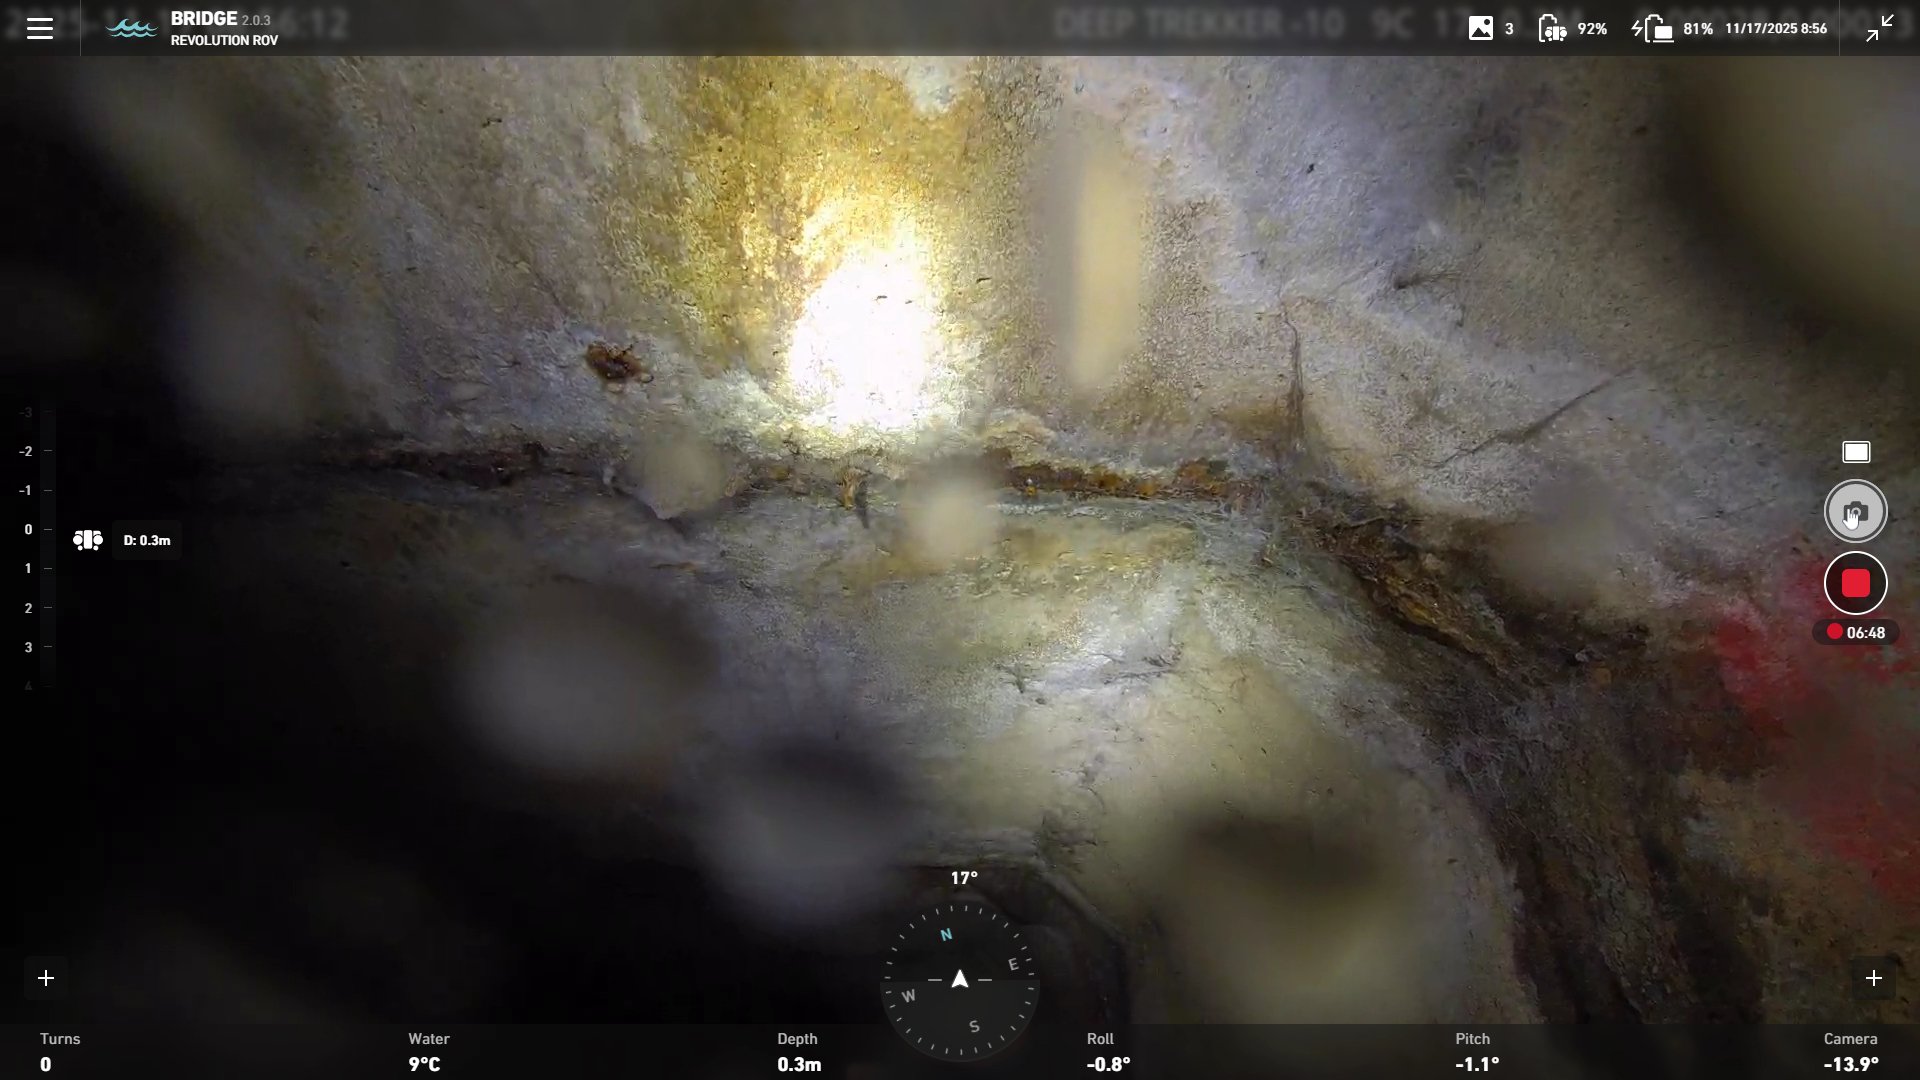Open the captured images gallery icon
The width and height of the screenshot is (1920, 1080).
pos(1480,28)
